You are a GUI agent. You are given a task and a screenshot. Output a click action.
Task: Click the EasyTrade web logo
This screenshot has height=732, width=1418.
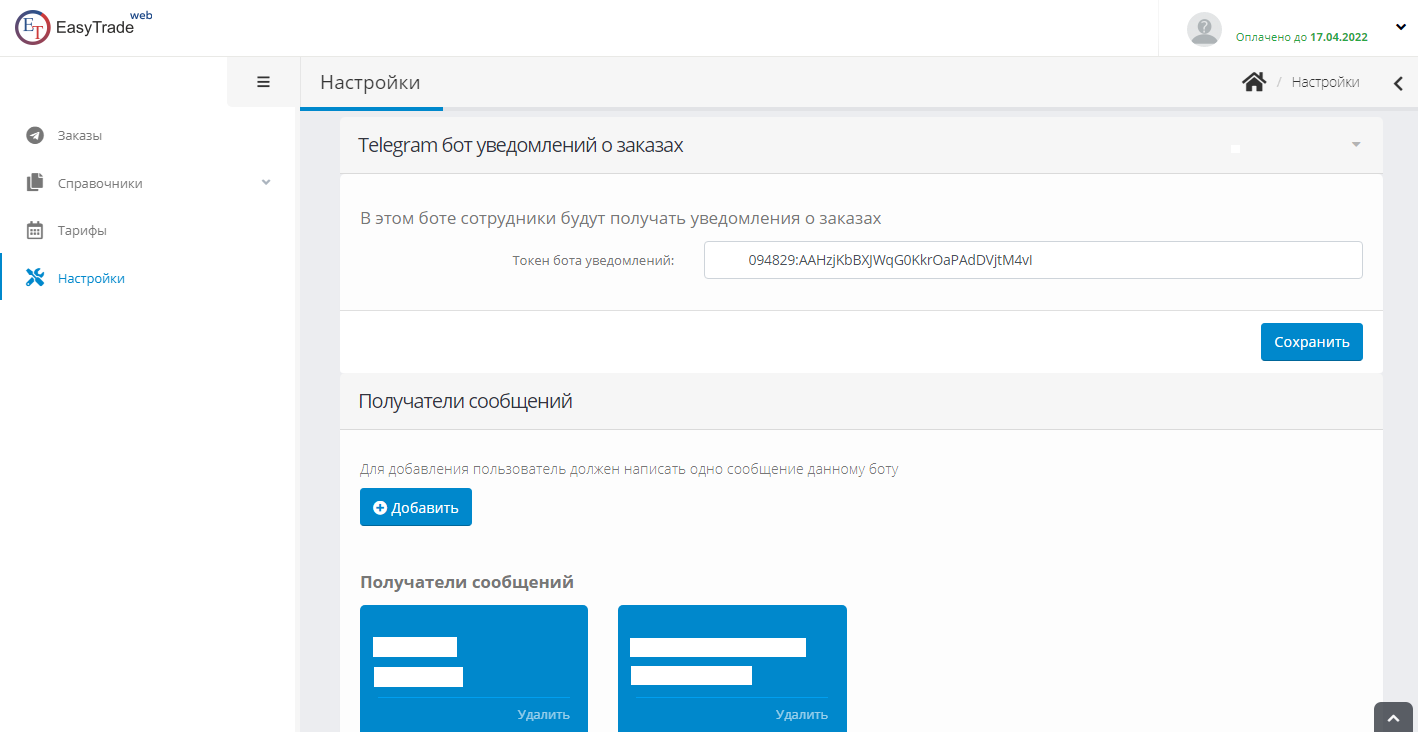click(x=84, y=28)
